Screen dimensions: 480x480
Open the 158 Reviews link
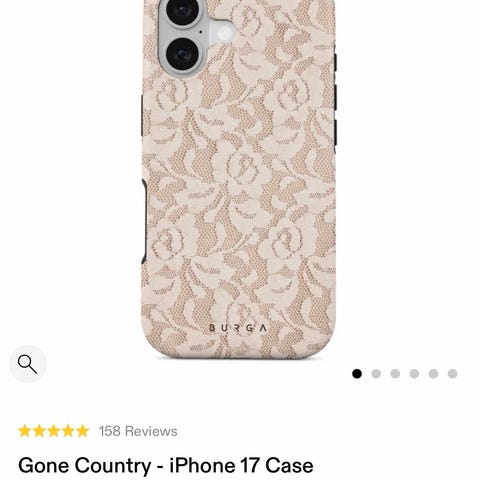138,431
